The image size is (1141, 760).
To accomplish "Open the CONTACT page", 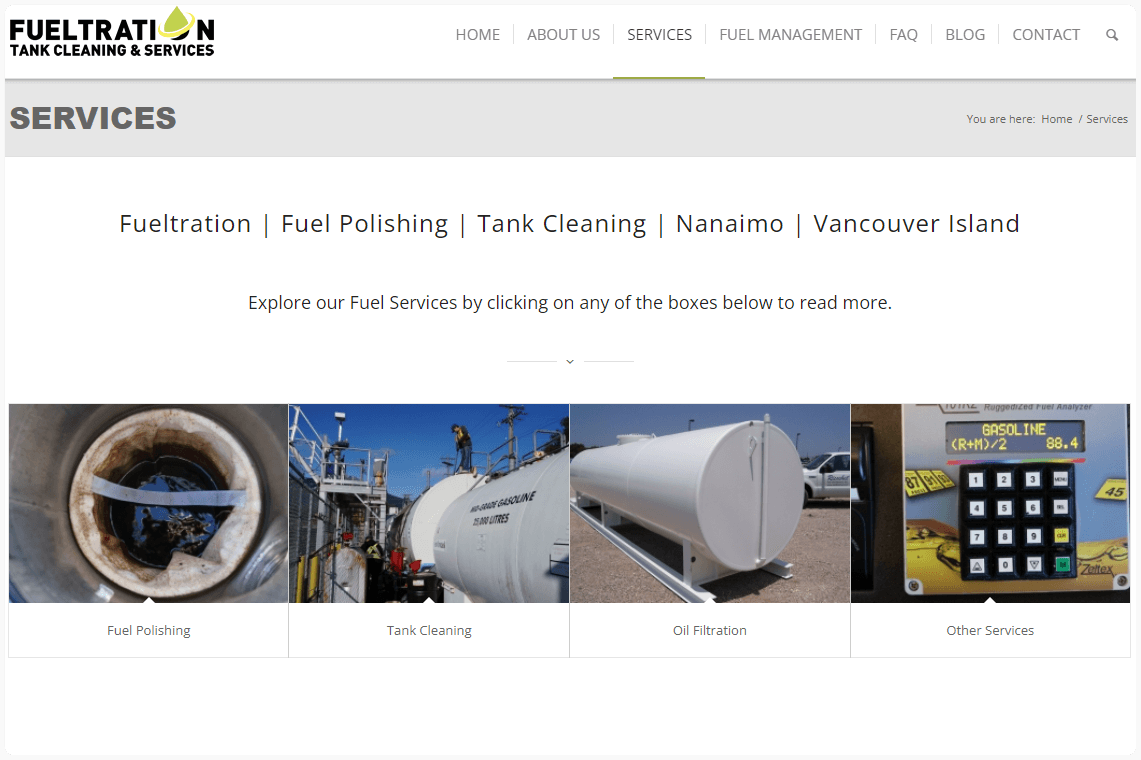I will pyautogui.click(x=1046, y=34).
